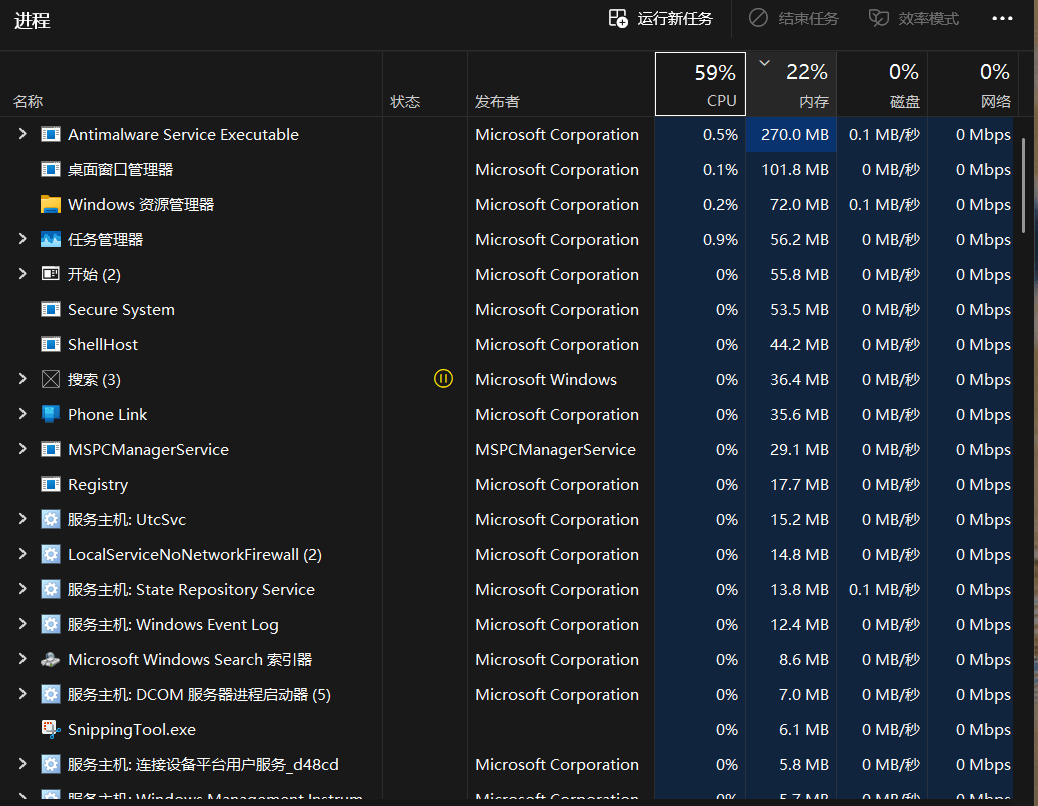Click the 任务管理器 process icon
The image size is (1038, 806).
click(x=51, y=240)
